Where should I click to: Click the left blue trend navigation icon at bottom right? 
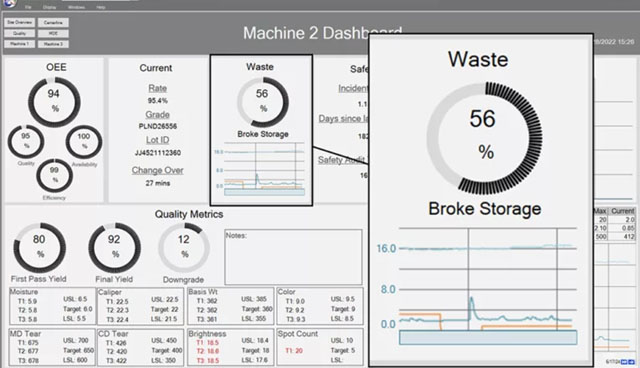[x=624, y=362]
